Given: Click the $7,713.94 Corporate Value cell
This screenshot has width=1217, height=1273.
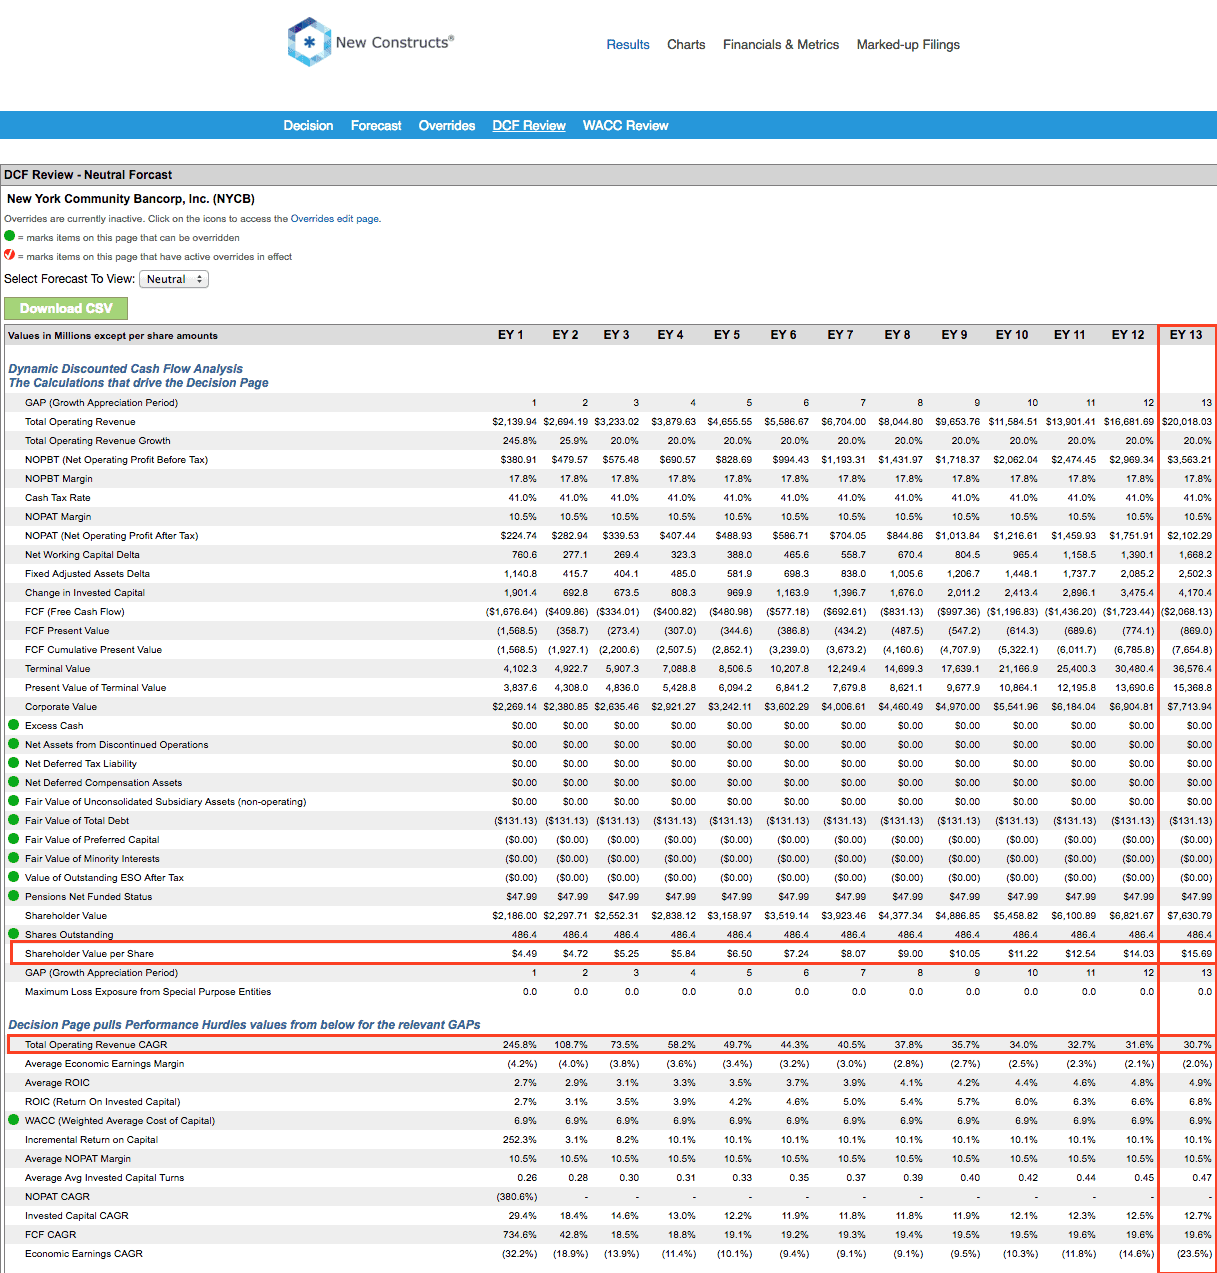Looking at the screenshot, I should tap(1189, 706).
